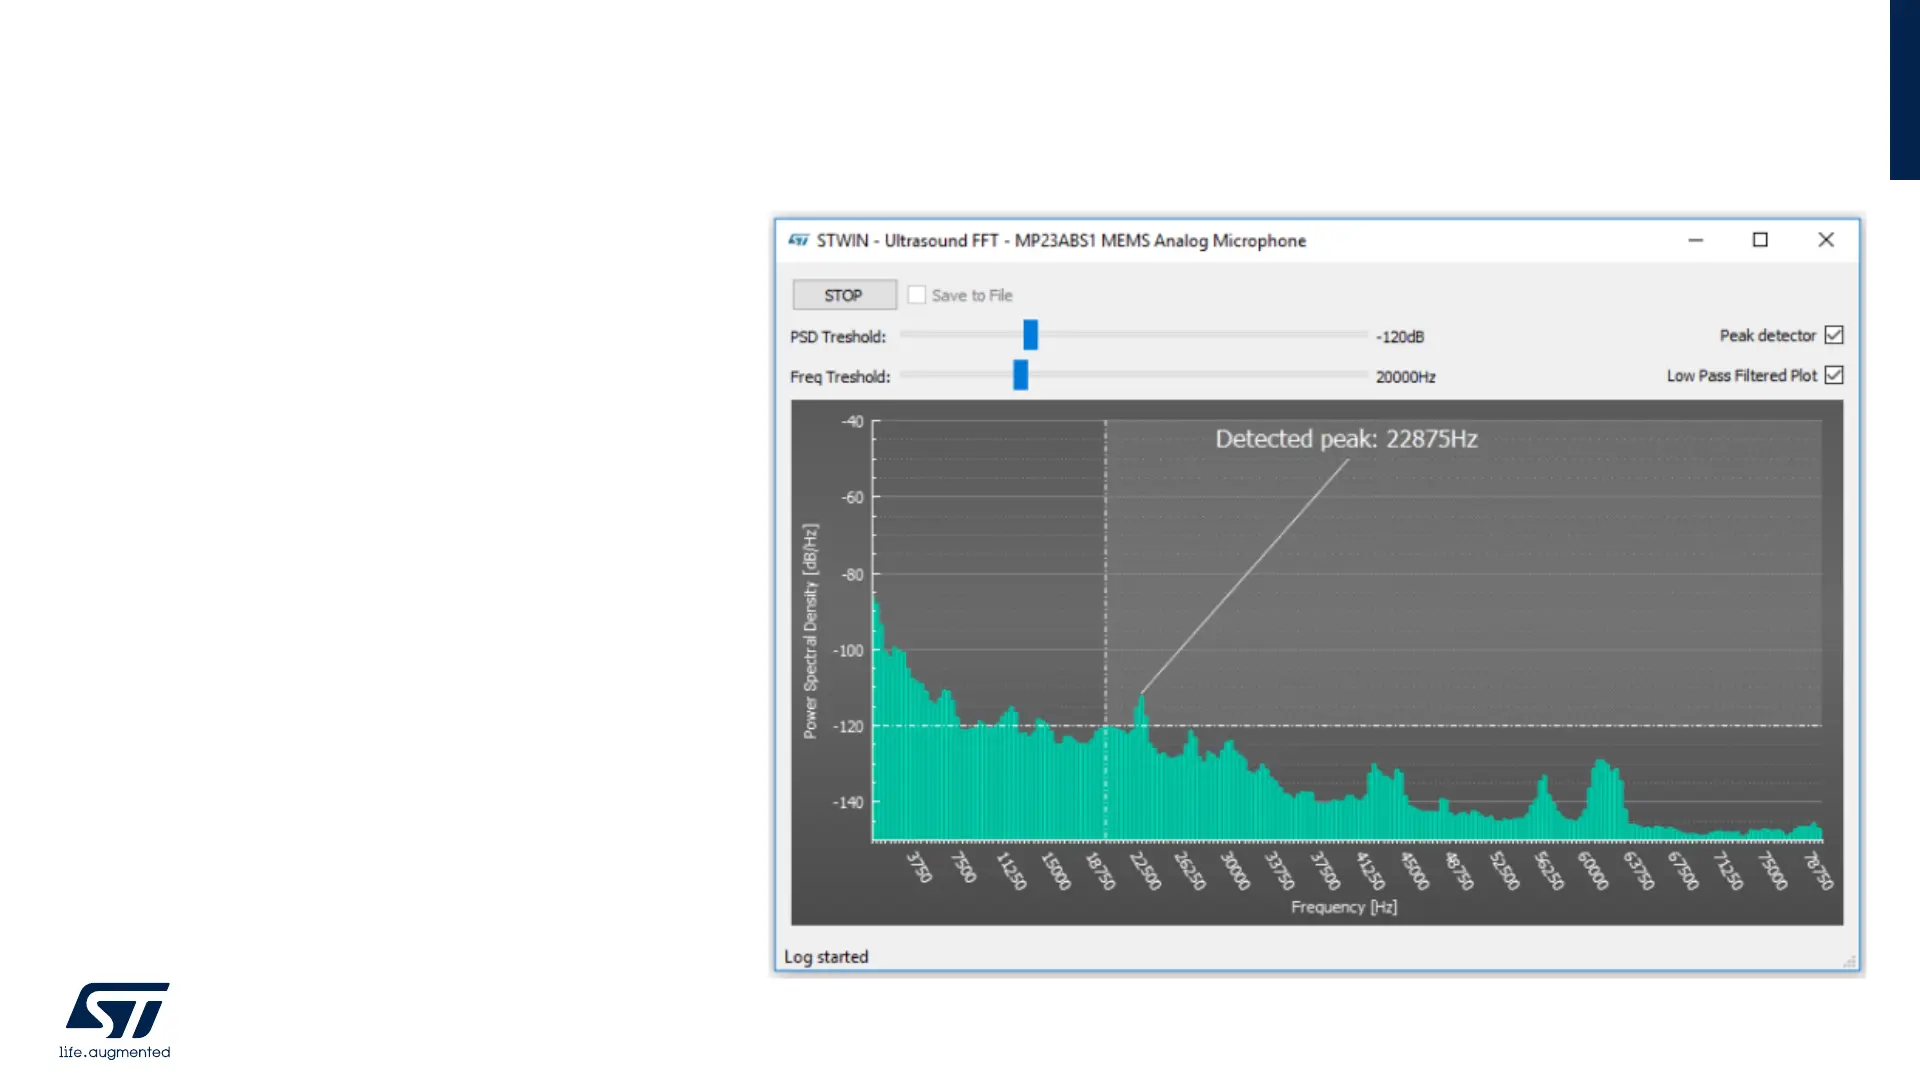
Task: Click the 'Freq Treshold:' label
Action: click(840, 377)
